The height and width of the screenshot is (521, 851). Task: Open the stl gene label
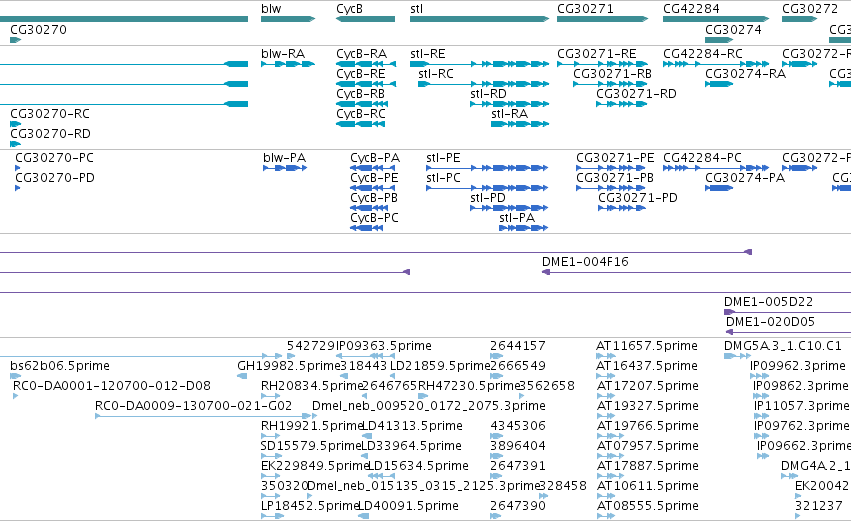coord(416,9)
